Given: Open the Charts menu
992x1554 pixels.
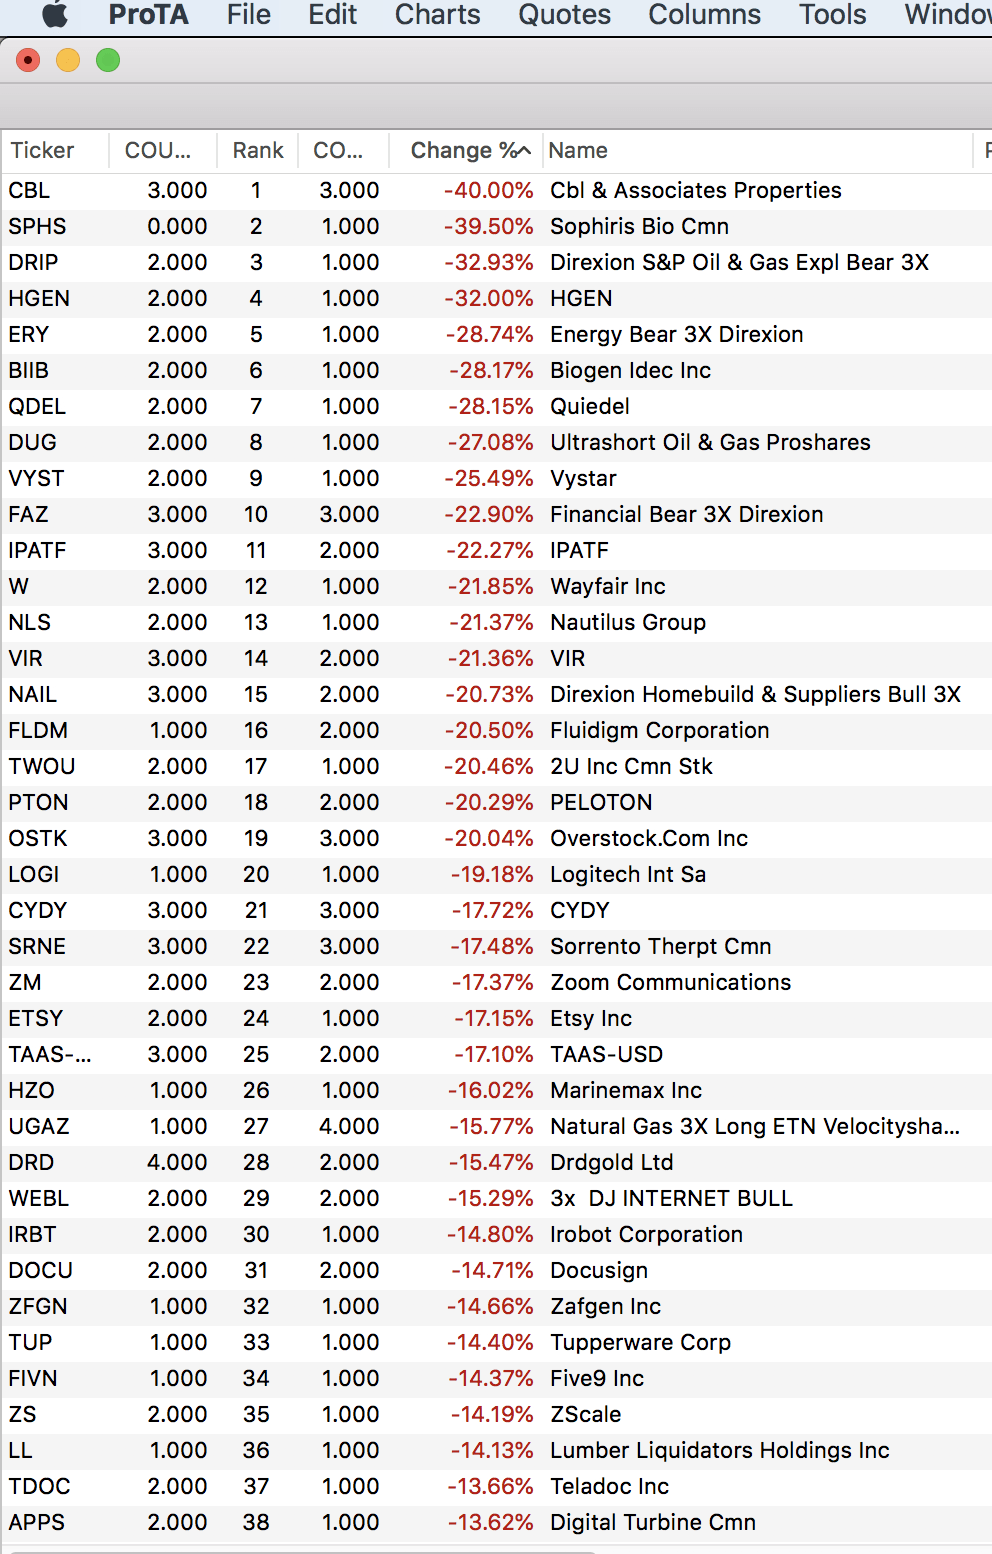Looking at the screenshot, I should [437, 14].
